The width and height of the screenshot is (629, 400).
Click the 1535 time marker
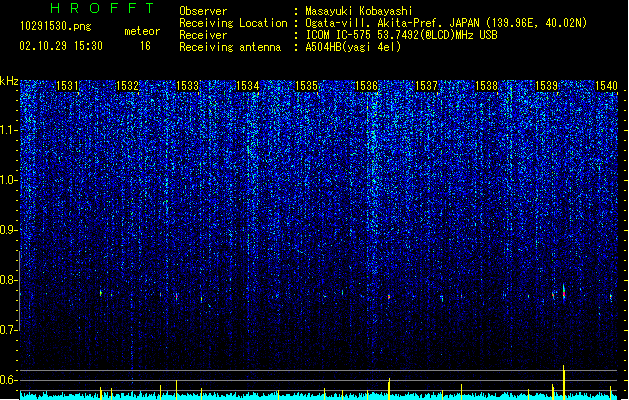(x=306, y=85)
